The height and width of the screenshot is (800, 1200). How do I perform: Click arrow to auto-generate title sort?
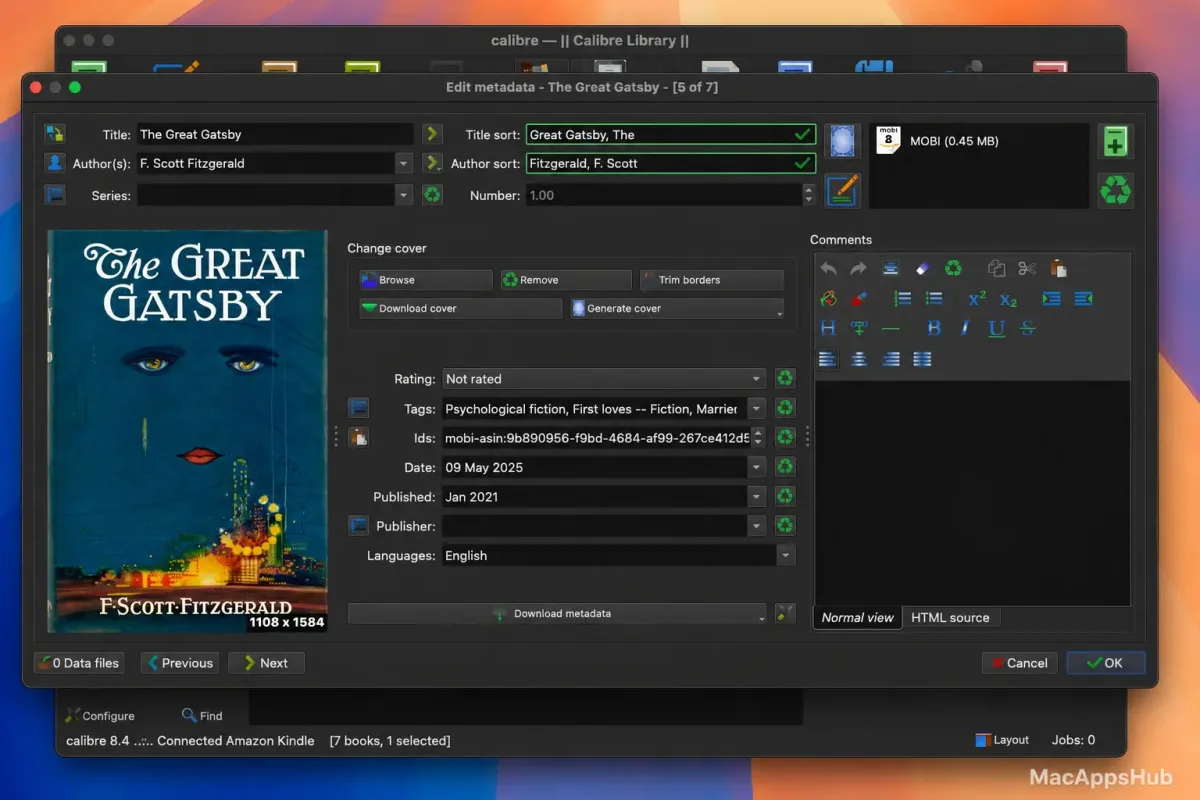click(x=432, y=134)
